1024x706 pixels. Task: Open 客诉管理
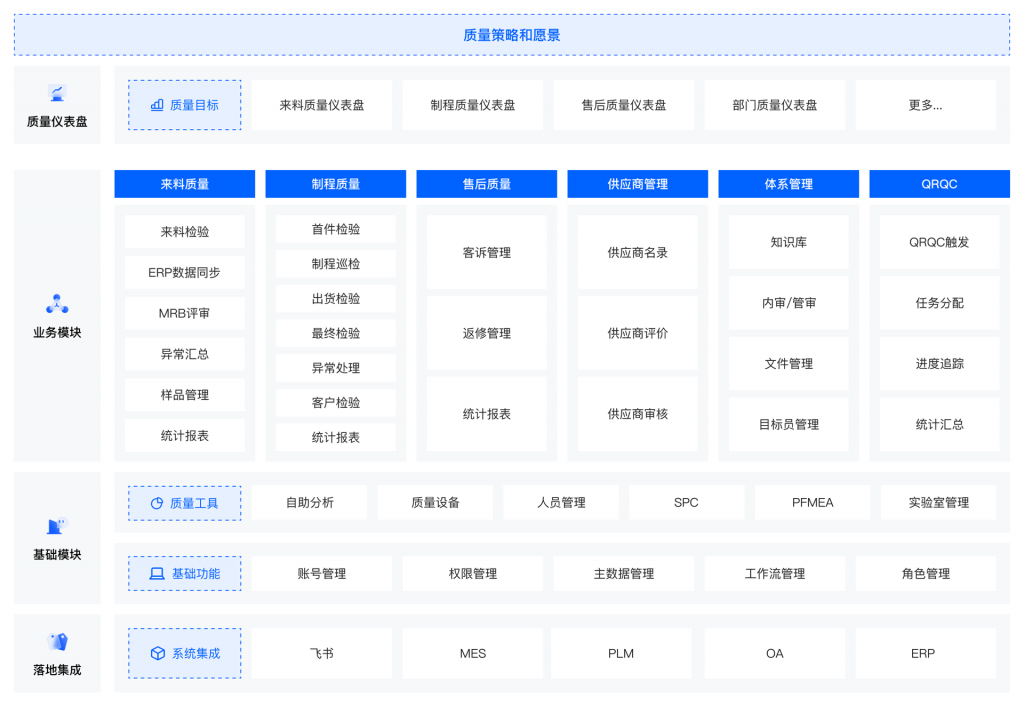click(487, 253)
